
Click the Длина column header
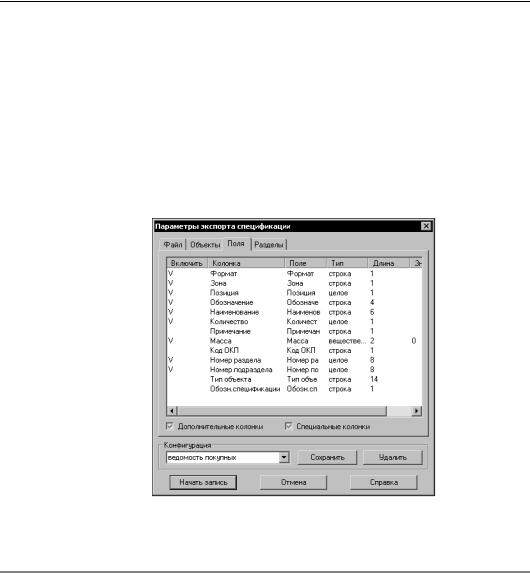[388, 263]
